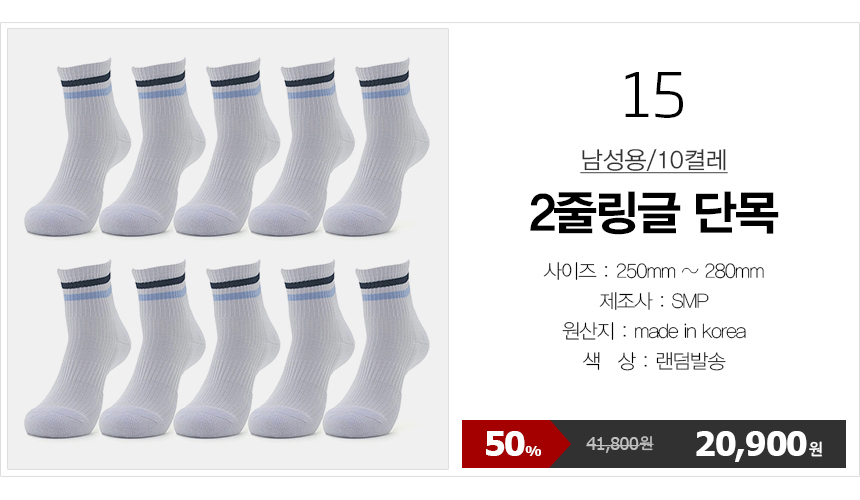Click the 사이즈 250mm ~ 280mm text
The height and width of the screenshot is (500, 860).
coord(654,271)
